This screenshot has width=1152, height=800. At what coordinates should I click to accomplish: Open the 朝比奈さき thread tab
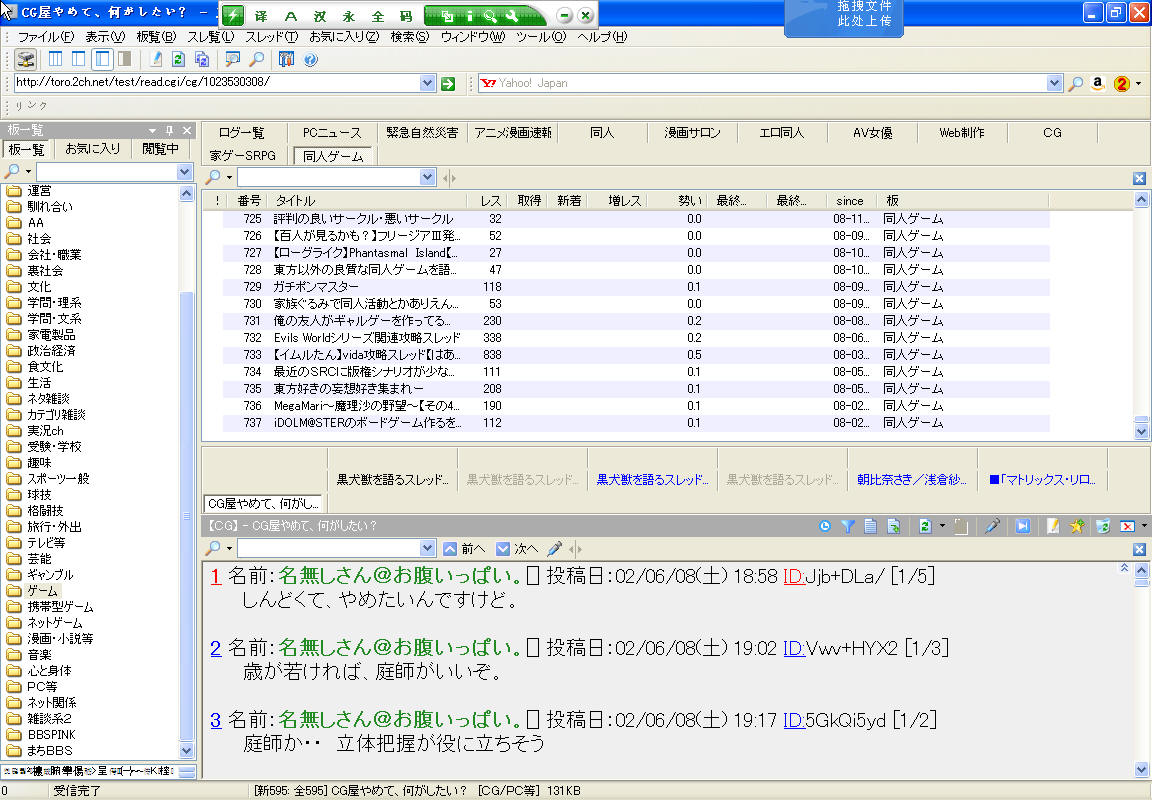pos(912,480)
